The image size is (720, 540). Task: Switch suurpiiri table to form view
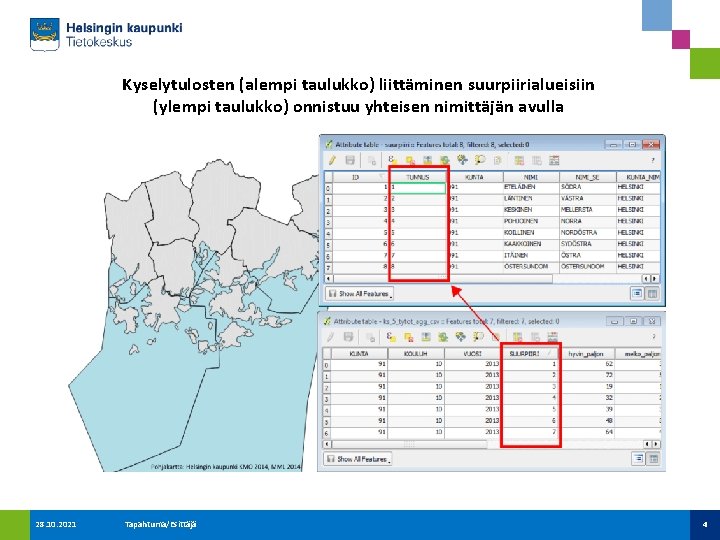tap(637, 293)
